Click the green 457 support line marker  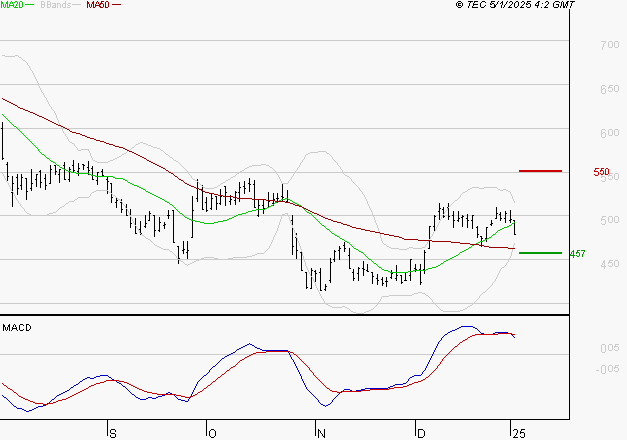pos(540,253)
